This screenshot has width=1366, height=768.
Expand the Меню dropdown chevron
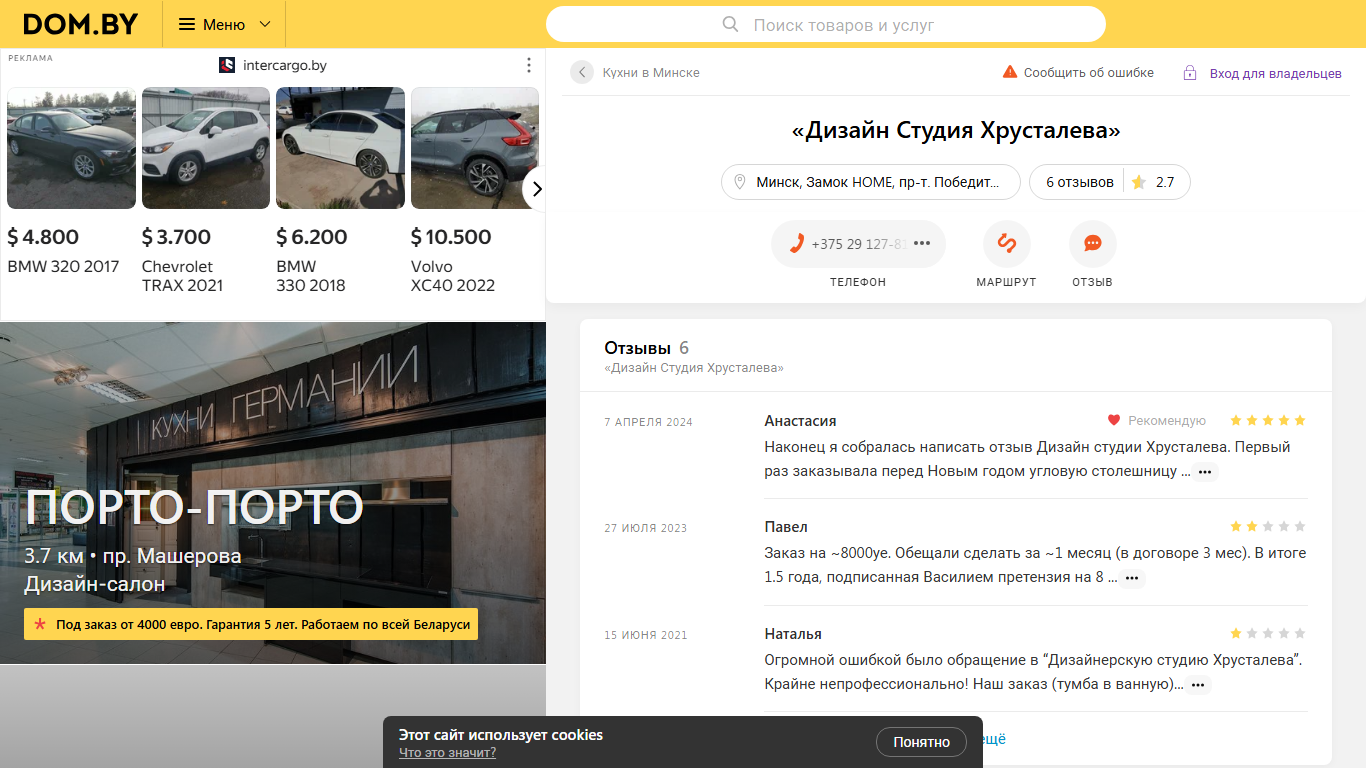tap(265, 24)
